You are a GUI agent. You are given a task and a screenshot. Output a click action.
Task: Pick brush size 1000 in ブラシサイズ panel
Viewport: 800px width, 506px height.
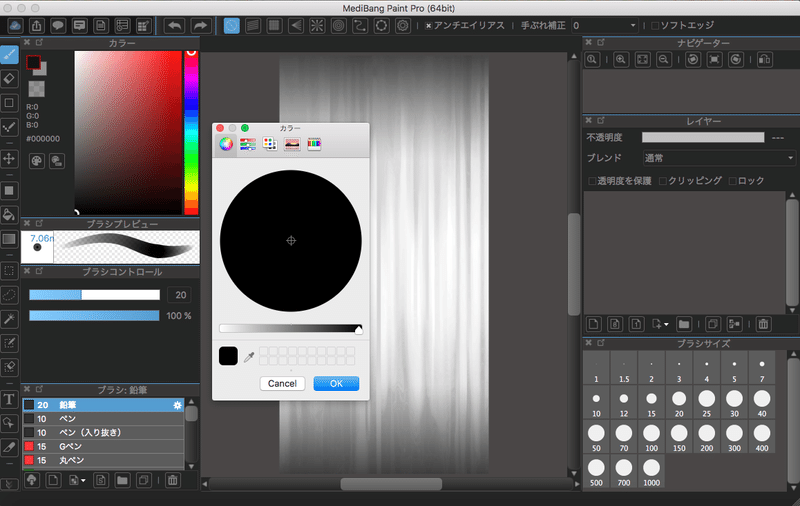point(652,472)
